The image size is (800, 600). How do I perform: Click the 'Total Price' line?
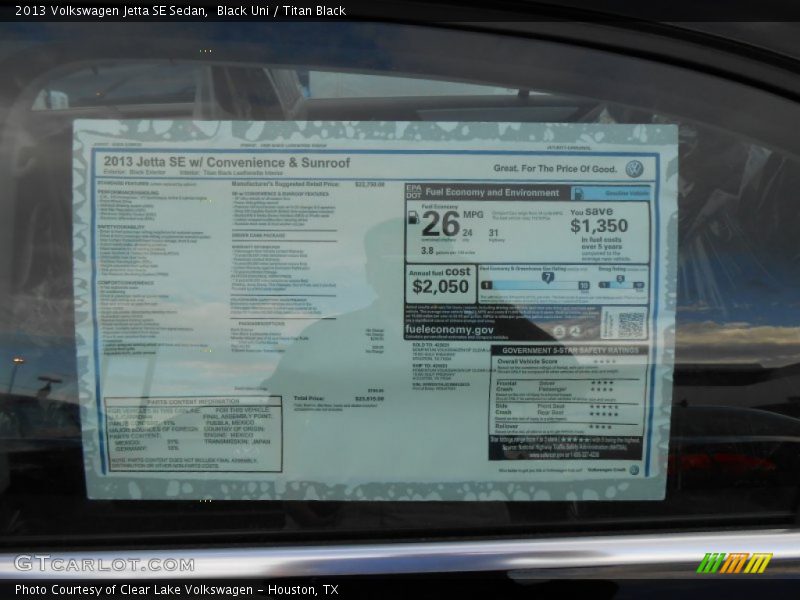[x=339, y=398]
